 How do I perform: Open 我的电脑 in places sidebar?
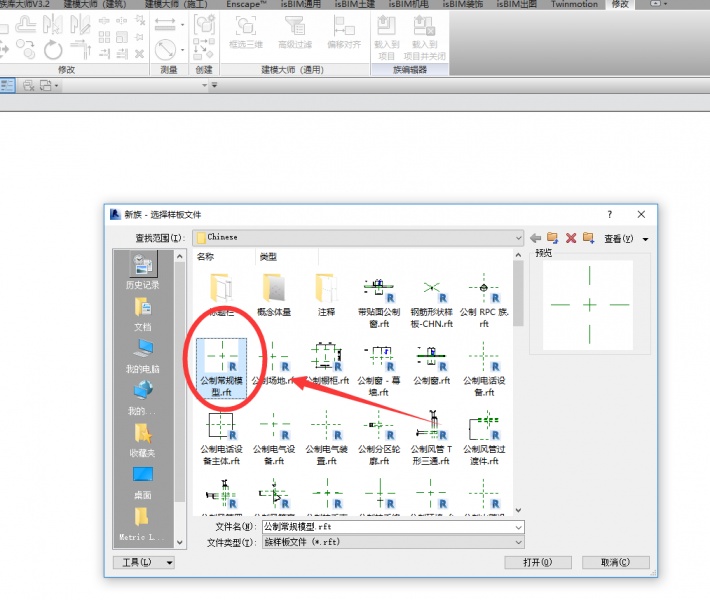[x=143, y=354]
